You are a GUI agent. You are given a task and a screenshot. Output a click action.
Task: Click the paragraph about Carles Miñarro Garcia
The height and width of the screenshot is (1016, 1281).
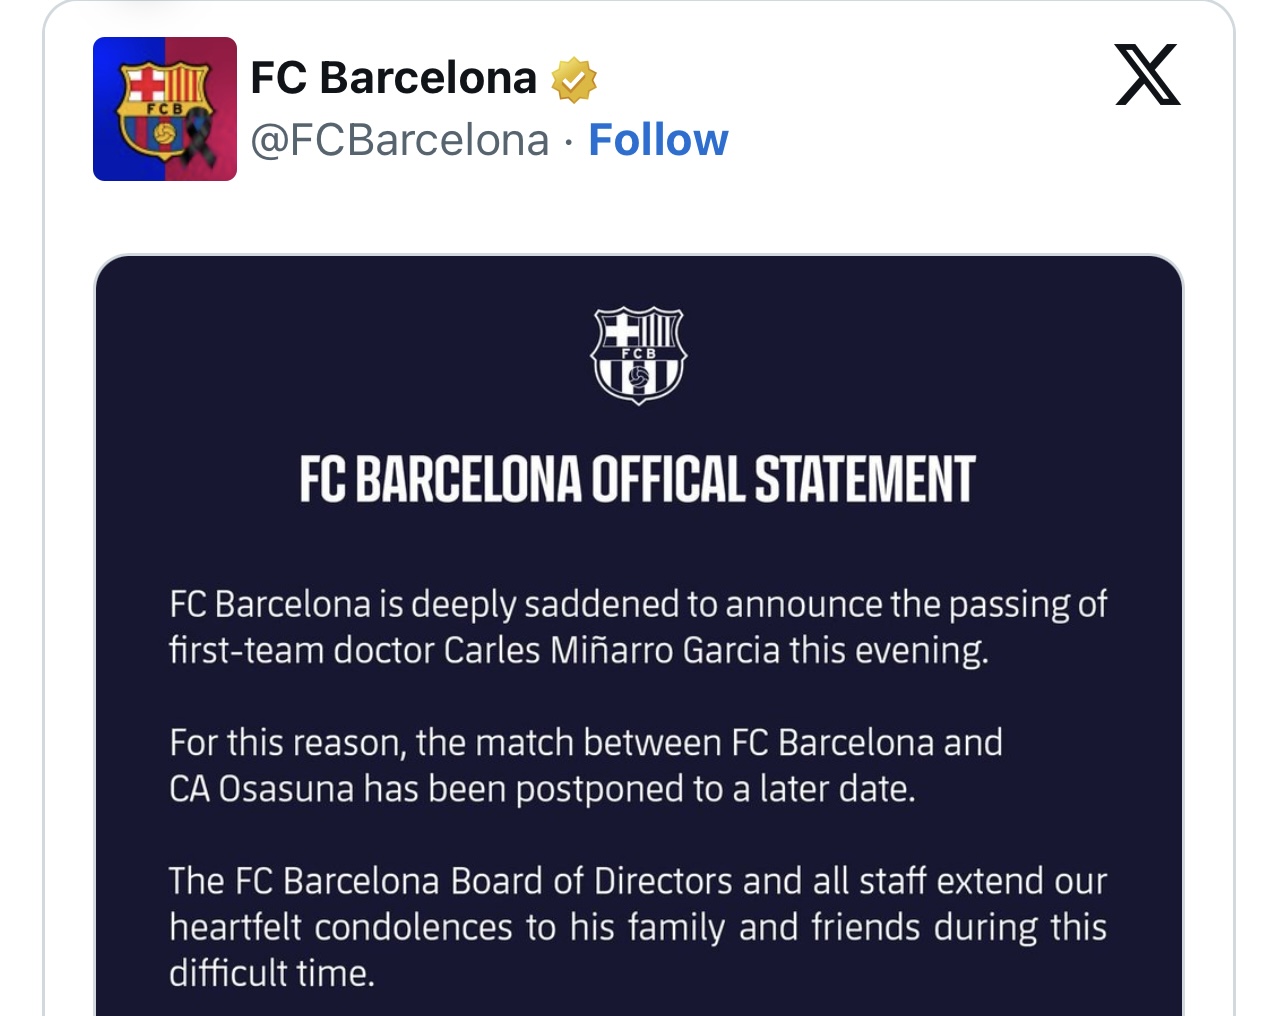(638, 627)
